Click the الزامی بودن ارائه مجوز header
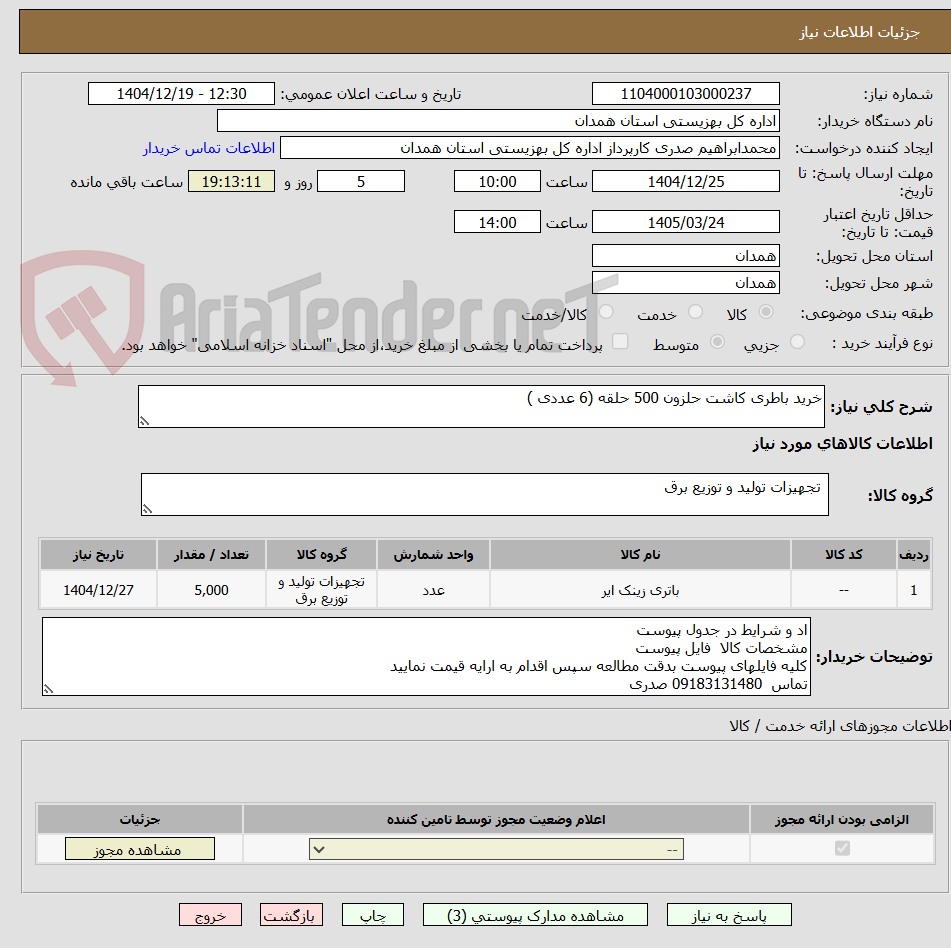The height and width of the screenshot is (948, 951). [842, 819]
